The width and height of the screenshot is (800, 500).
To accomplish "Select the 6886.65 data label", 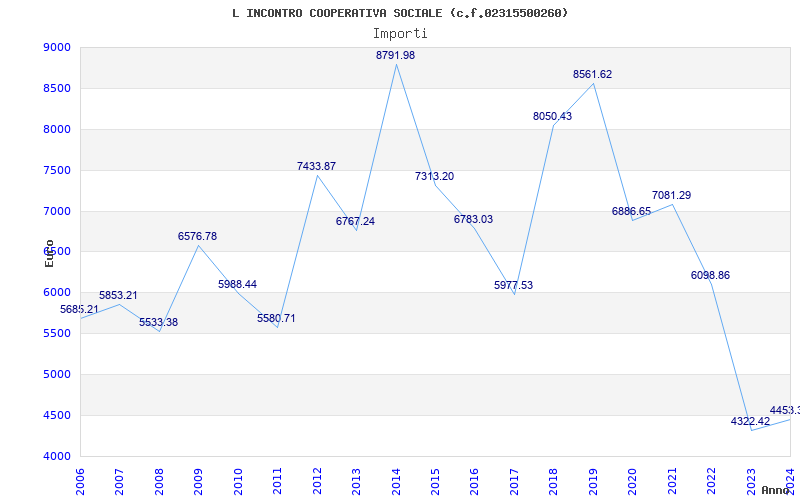I will 632,211.
